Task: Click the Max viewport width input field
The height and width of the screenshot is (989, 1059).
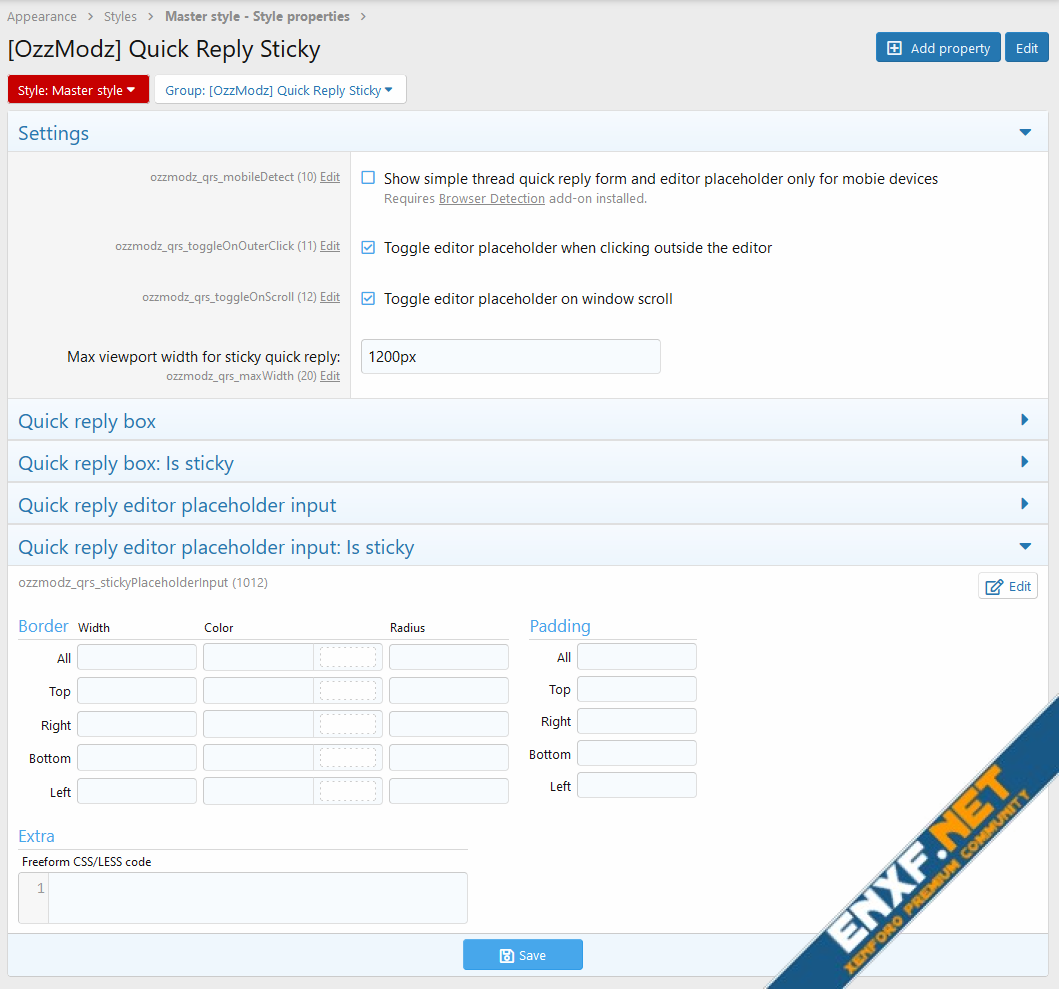Action: click(x=510, y=356)
